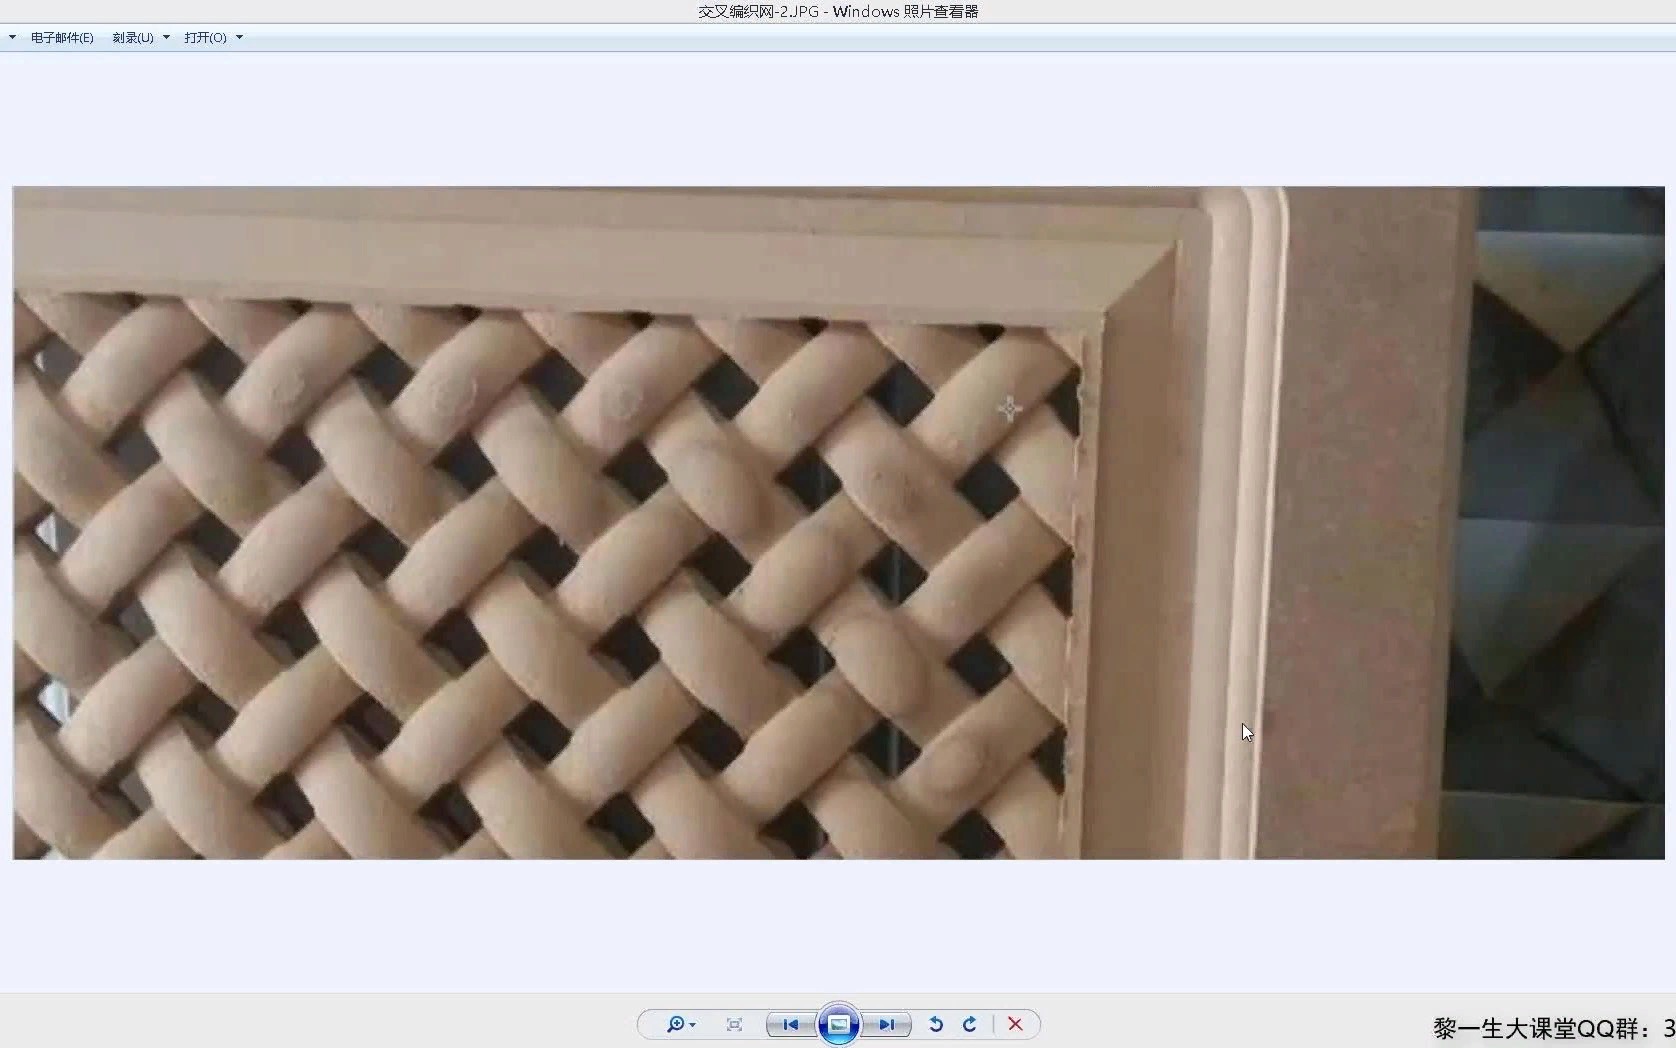The height and width of the screenshot is (1048, 1676).
Task: Delete the photo with the red X
Action: click(1014, 1024)
